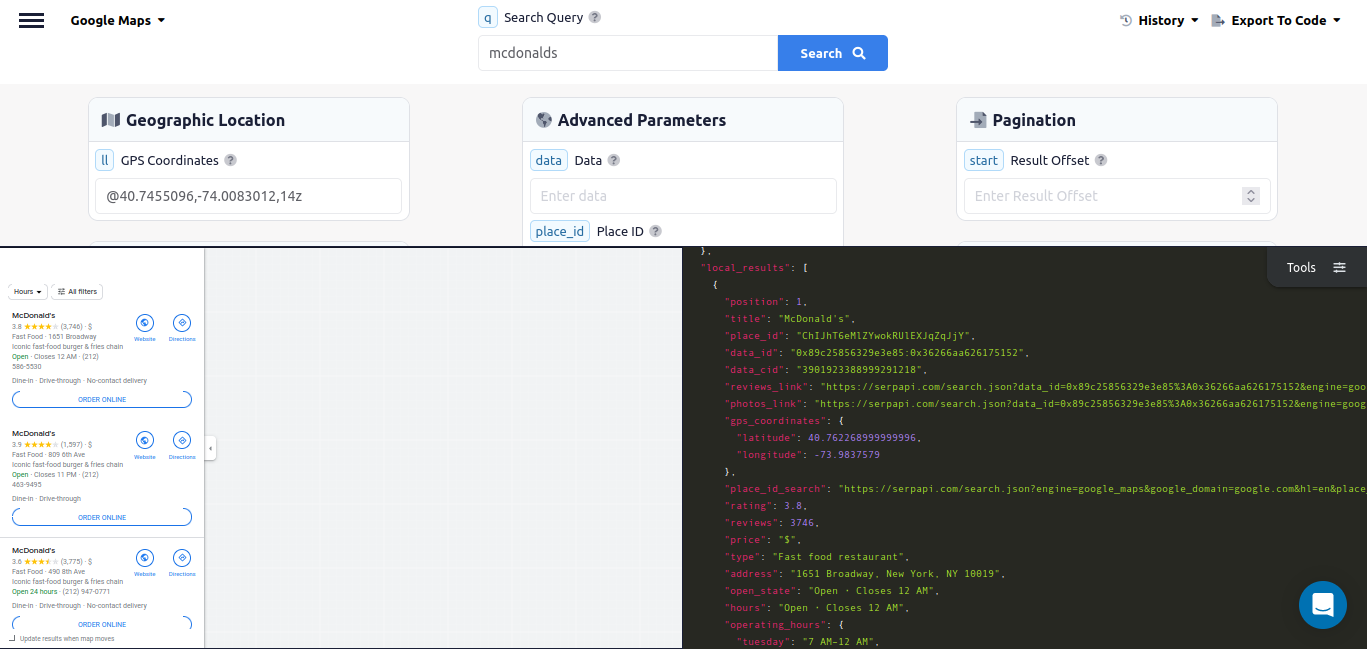Click the Pagination header icon
This screenshot has height=649, width=1367.
tap(978, 120)
